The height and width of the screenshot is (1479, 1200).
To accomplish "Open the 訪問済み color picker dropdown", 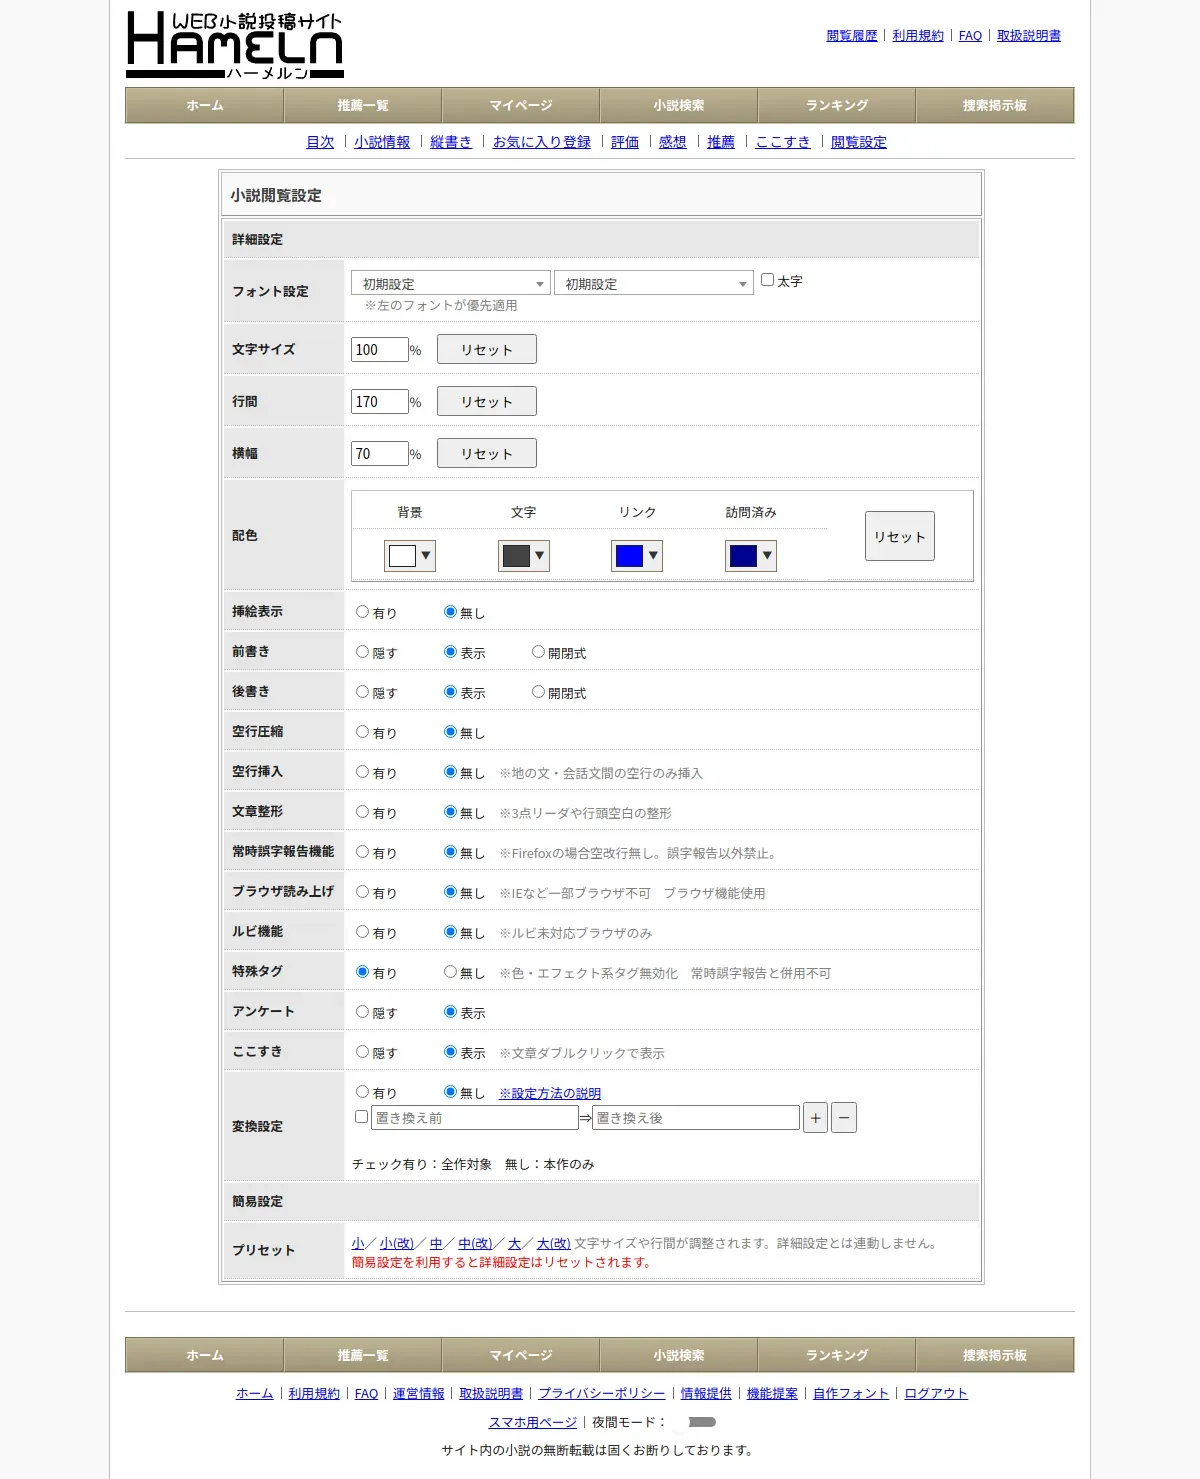I will click(751, 556).
